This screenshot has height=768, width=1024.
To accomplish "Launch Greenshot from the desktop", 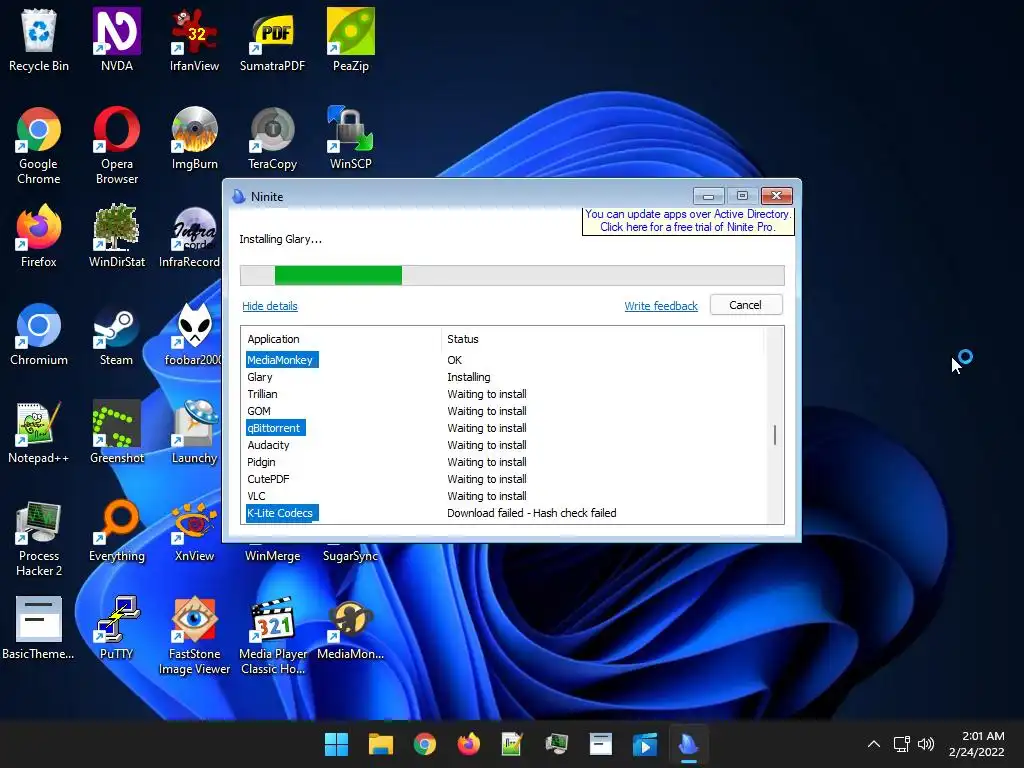I will point(117,432).
